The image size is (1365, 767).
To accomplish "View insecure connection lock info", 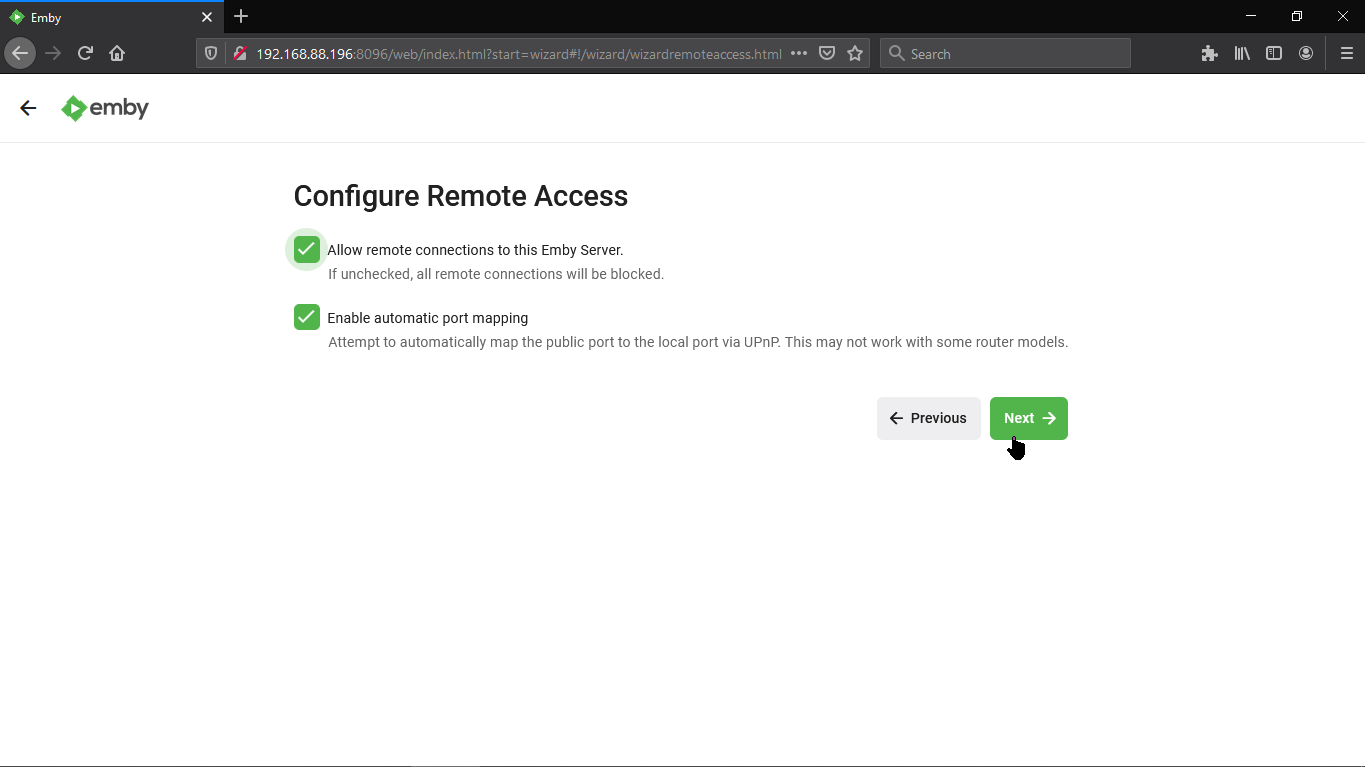I will pyautogui.click(x=239, y=54).
